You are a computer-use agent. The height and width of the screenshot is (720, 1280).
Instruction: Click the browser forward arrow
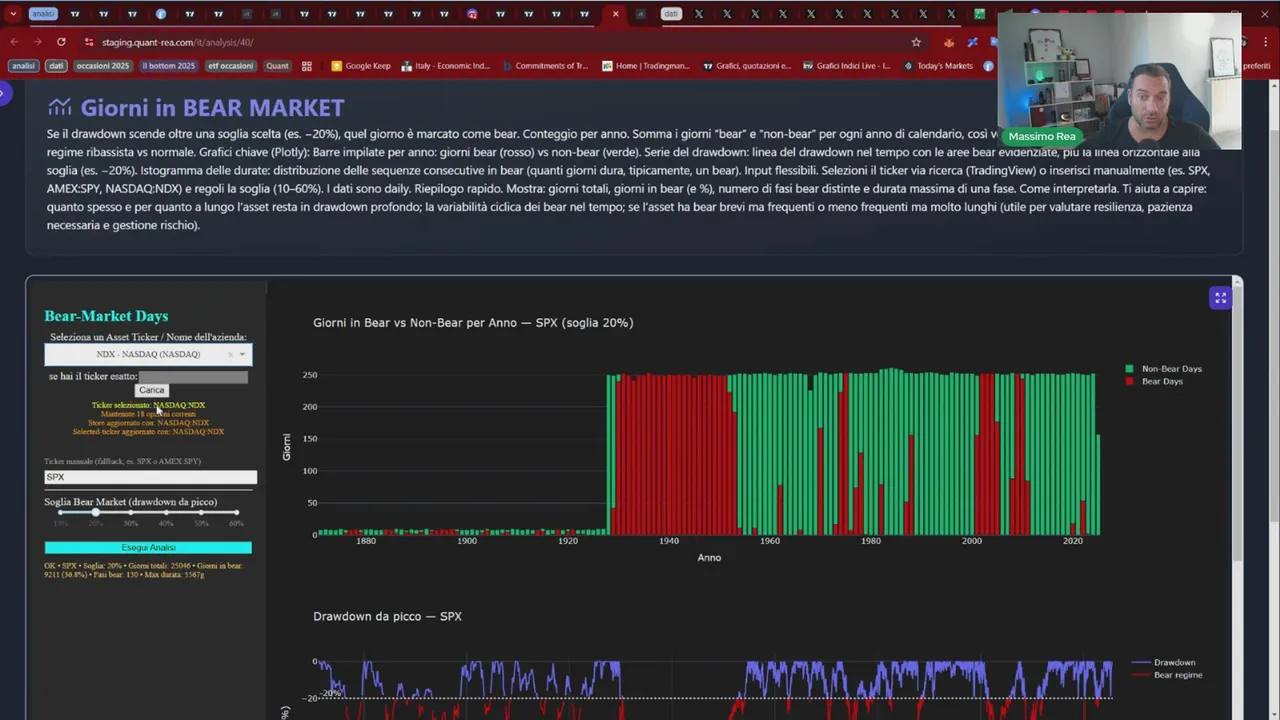(x=37, y=42)
